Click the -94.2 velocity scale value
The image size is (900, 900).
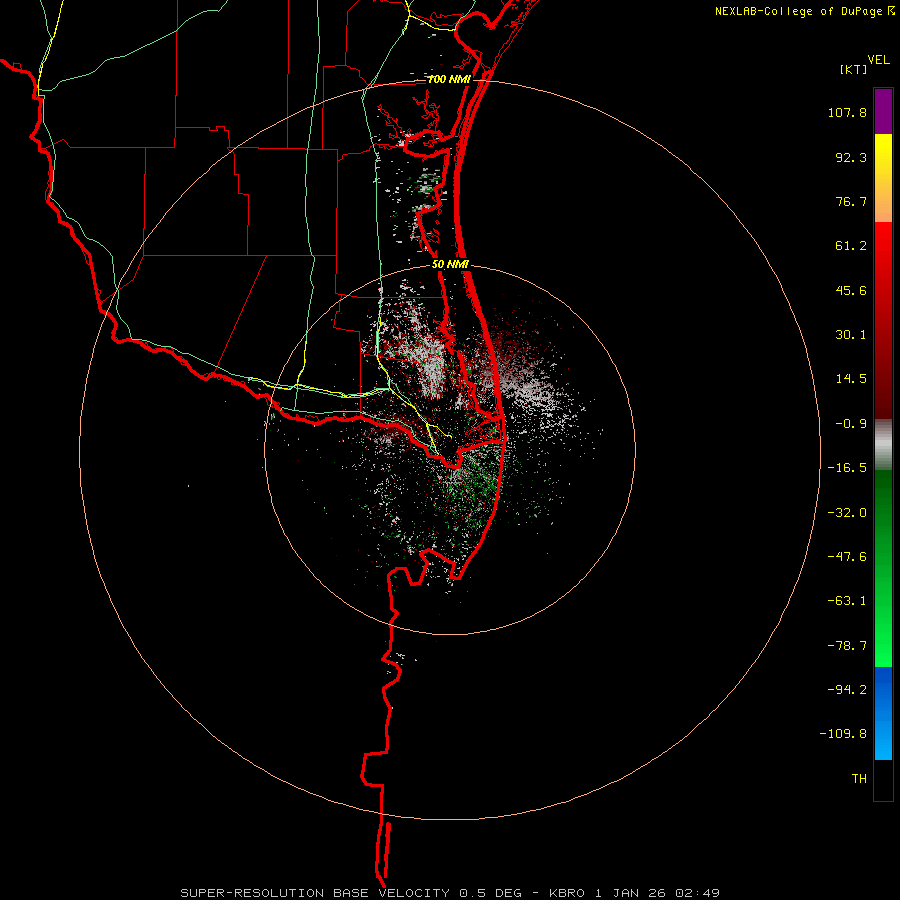[847, 690]
